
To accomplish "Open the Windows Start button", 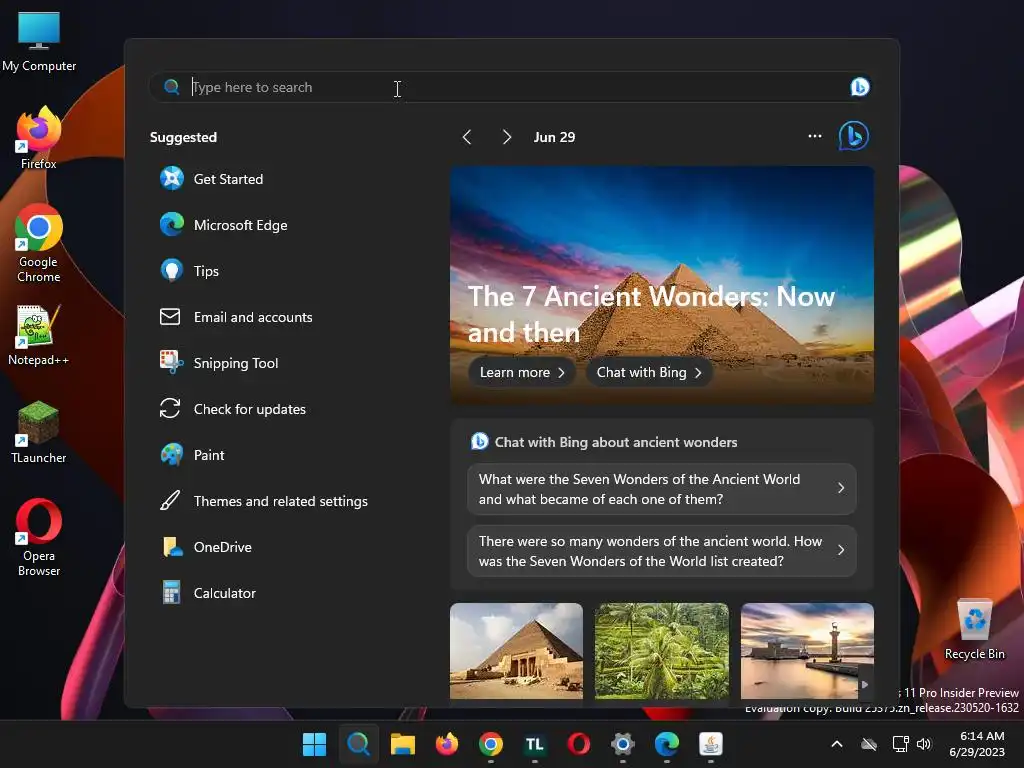I will (314, 744).
